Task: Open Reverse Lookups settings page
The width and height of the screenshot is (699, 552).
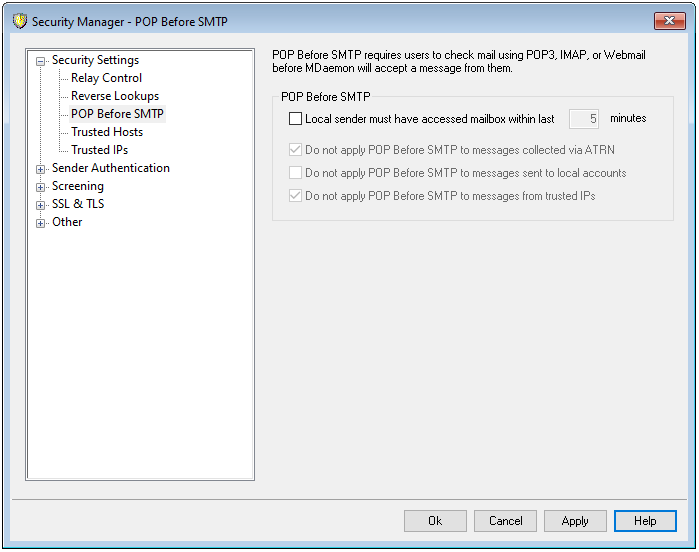Action: click(114, 96)
